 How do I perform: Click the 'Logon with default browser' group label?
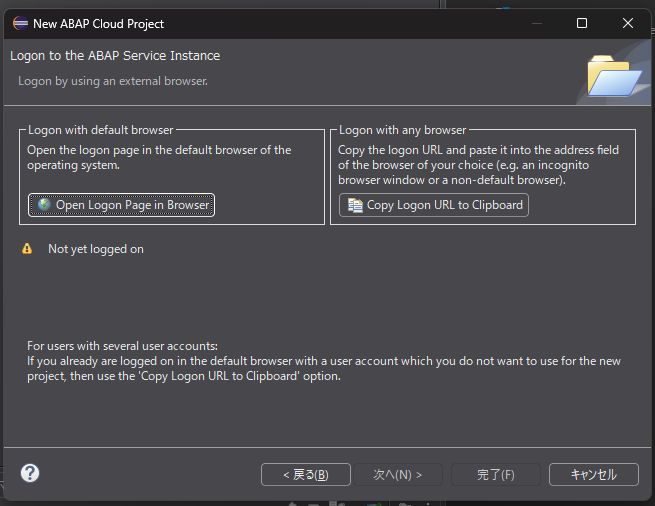tap(100, 130)
